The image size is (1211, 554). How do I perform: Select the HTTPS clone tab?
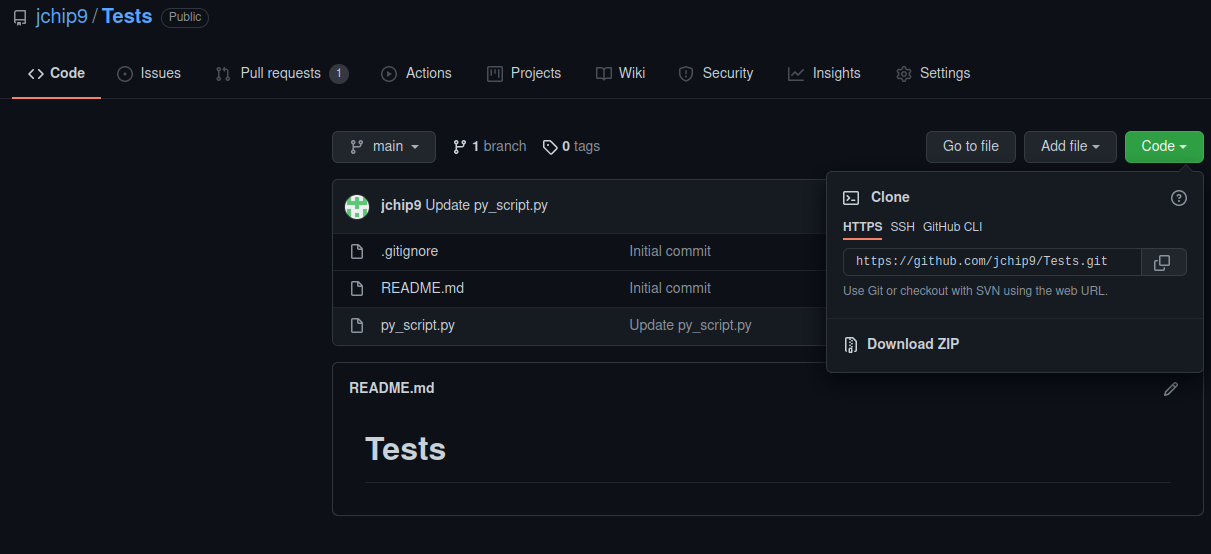click(862, 227)
